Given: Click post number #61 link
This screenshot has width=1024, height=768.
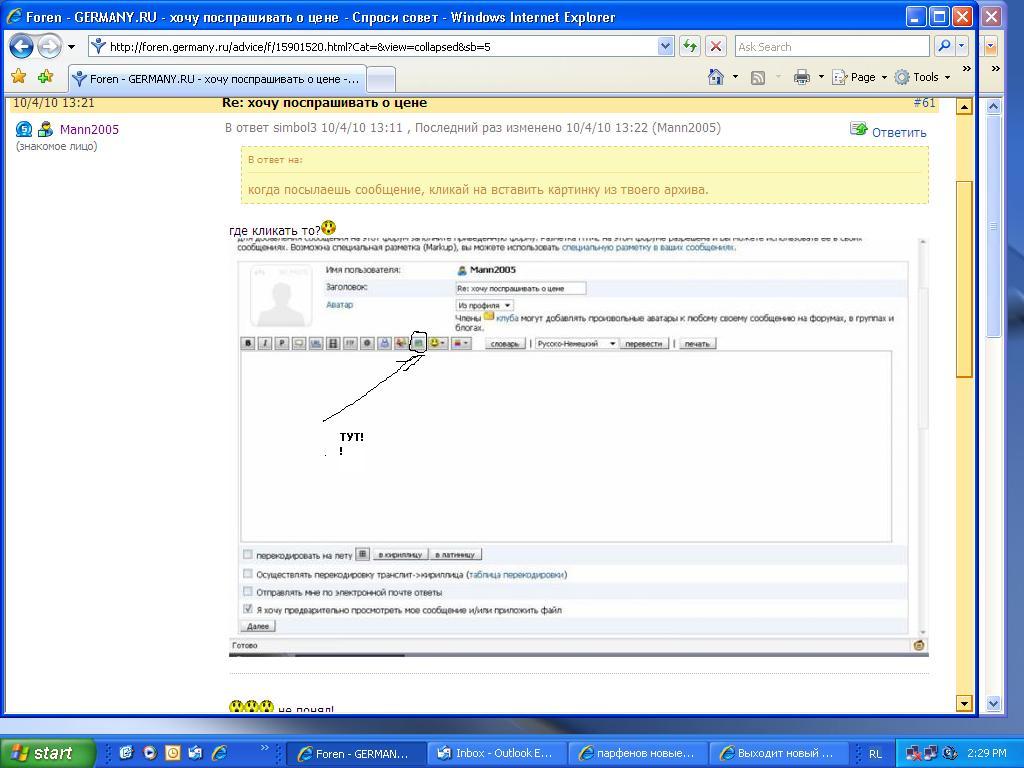Looking at the screenshot, I should pos(924,103).
